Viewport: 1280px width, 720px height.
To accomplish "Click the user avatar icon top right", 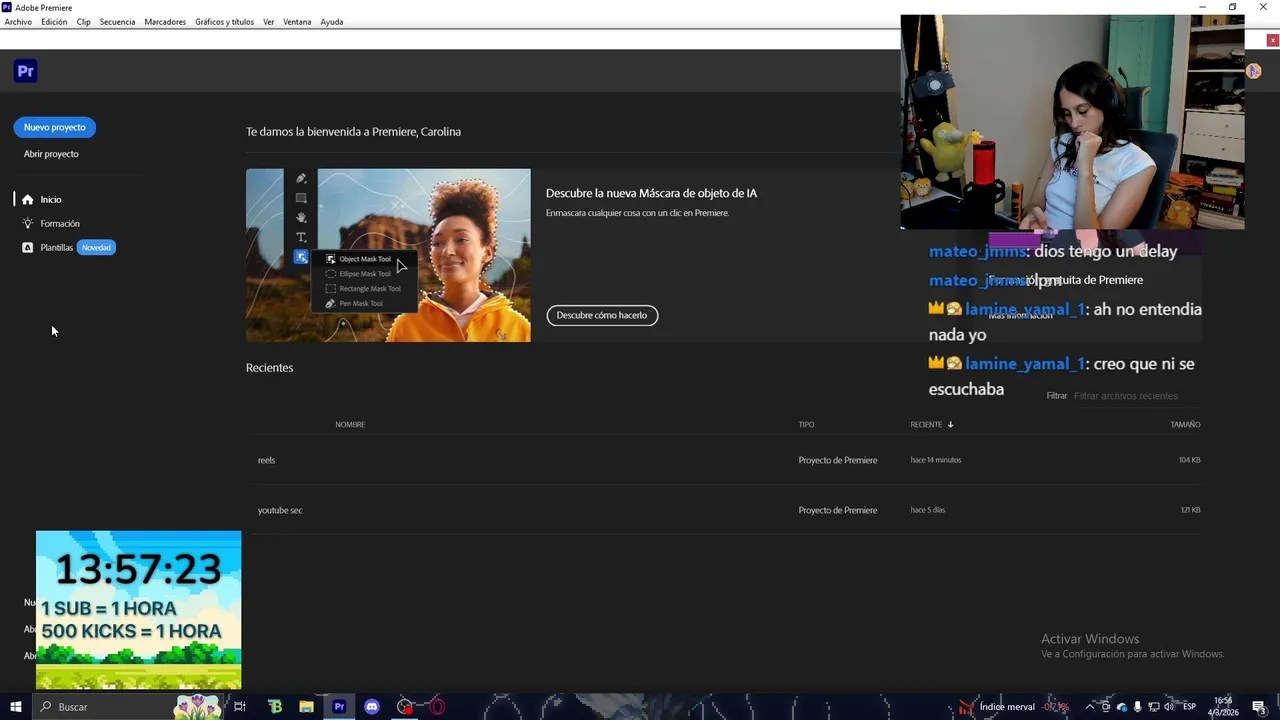I will point(1253,71).
